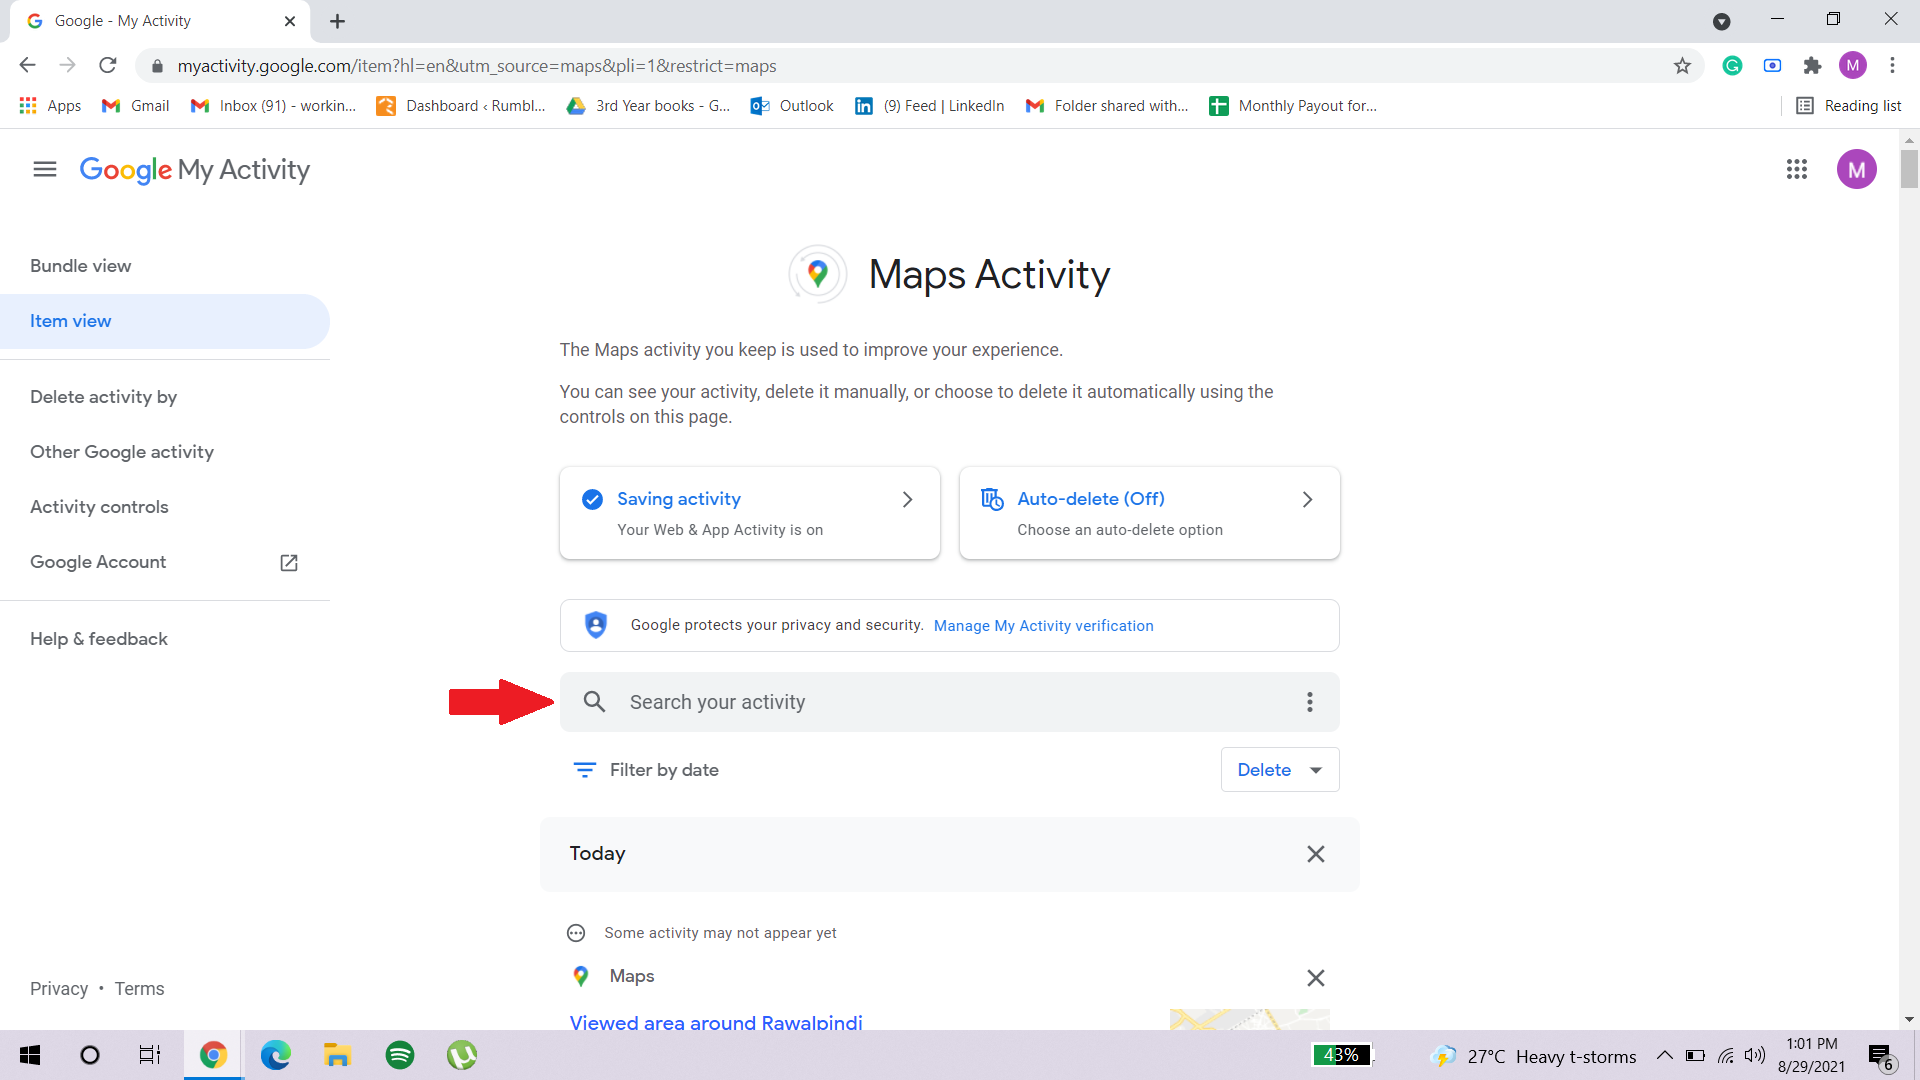Click the Filter by date button

645,770
